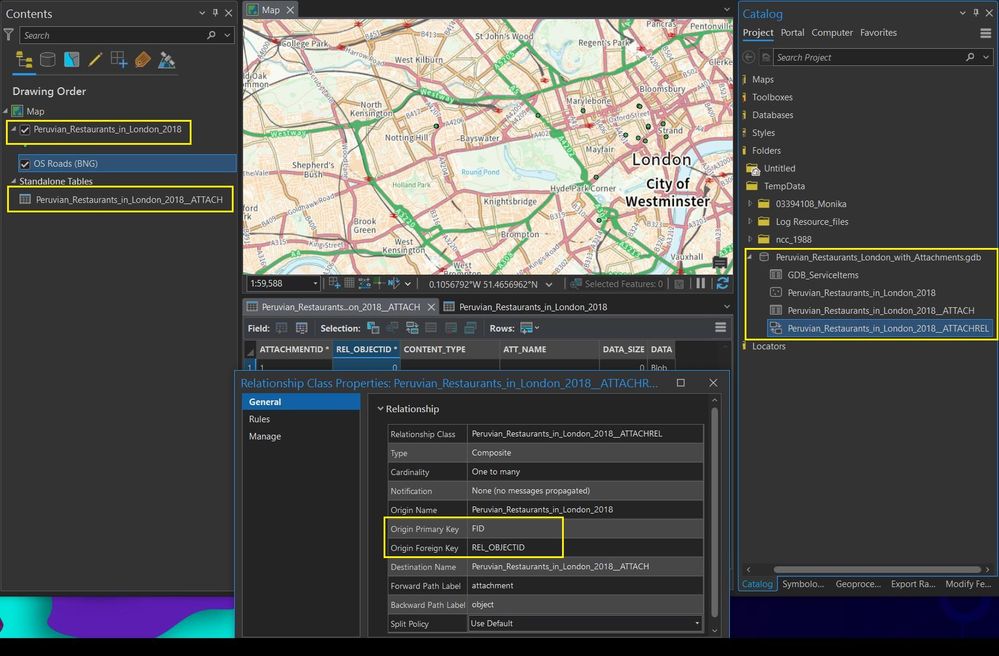Viewport: 999px width, 656px height.
Task: Select Manage in Relationship Class Properties
Action: point(265,436)
